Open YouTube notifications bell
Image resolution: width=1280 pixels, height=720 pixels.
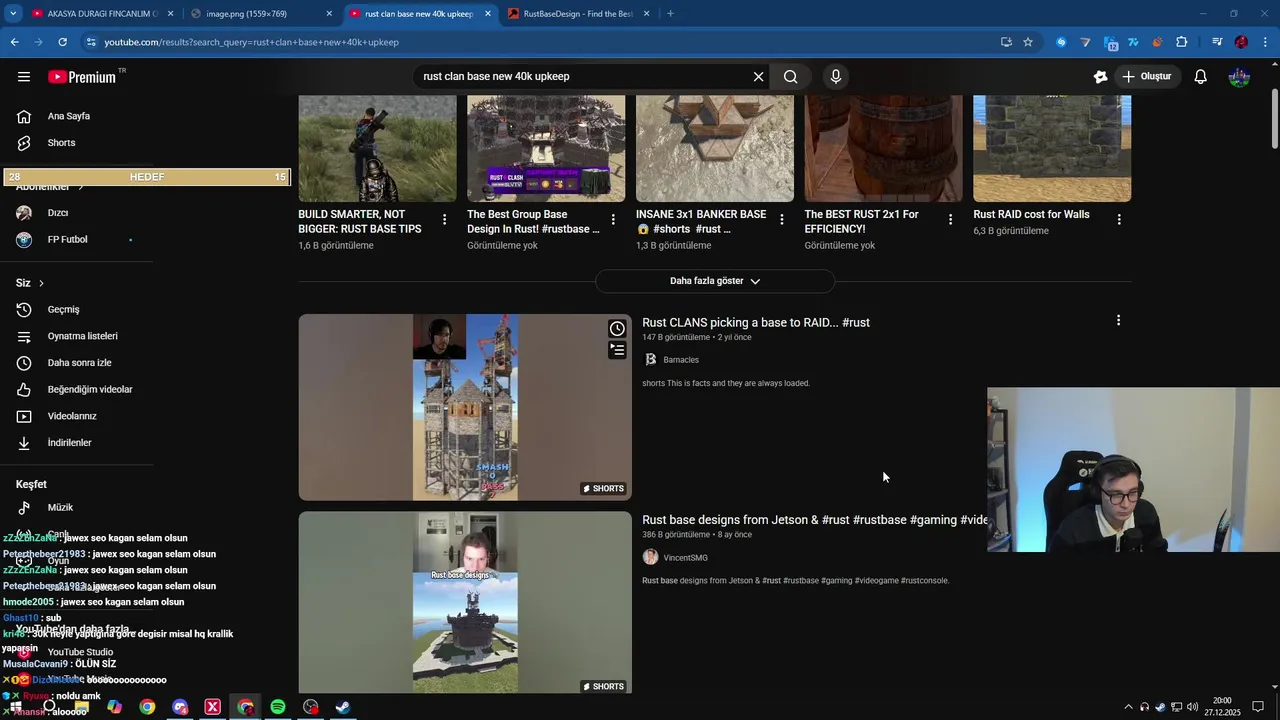(1201, 77)
